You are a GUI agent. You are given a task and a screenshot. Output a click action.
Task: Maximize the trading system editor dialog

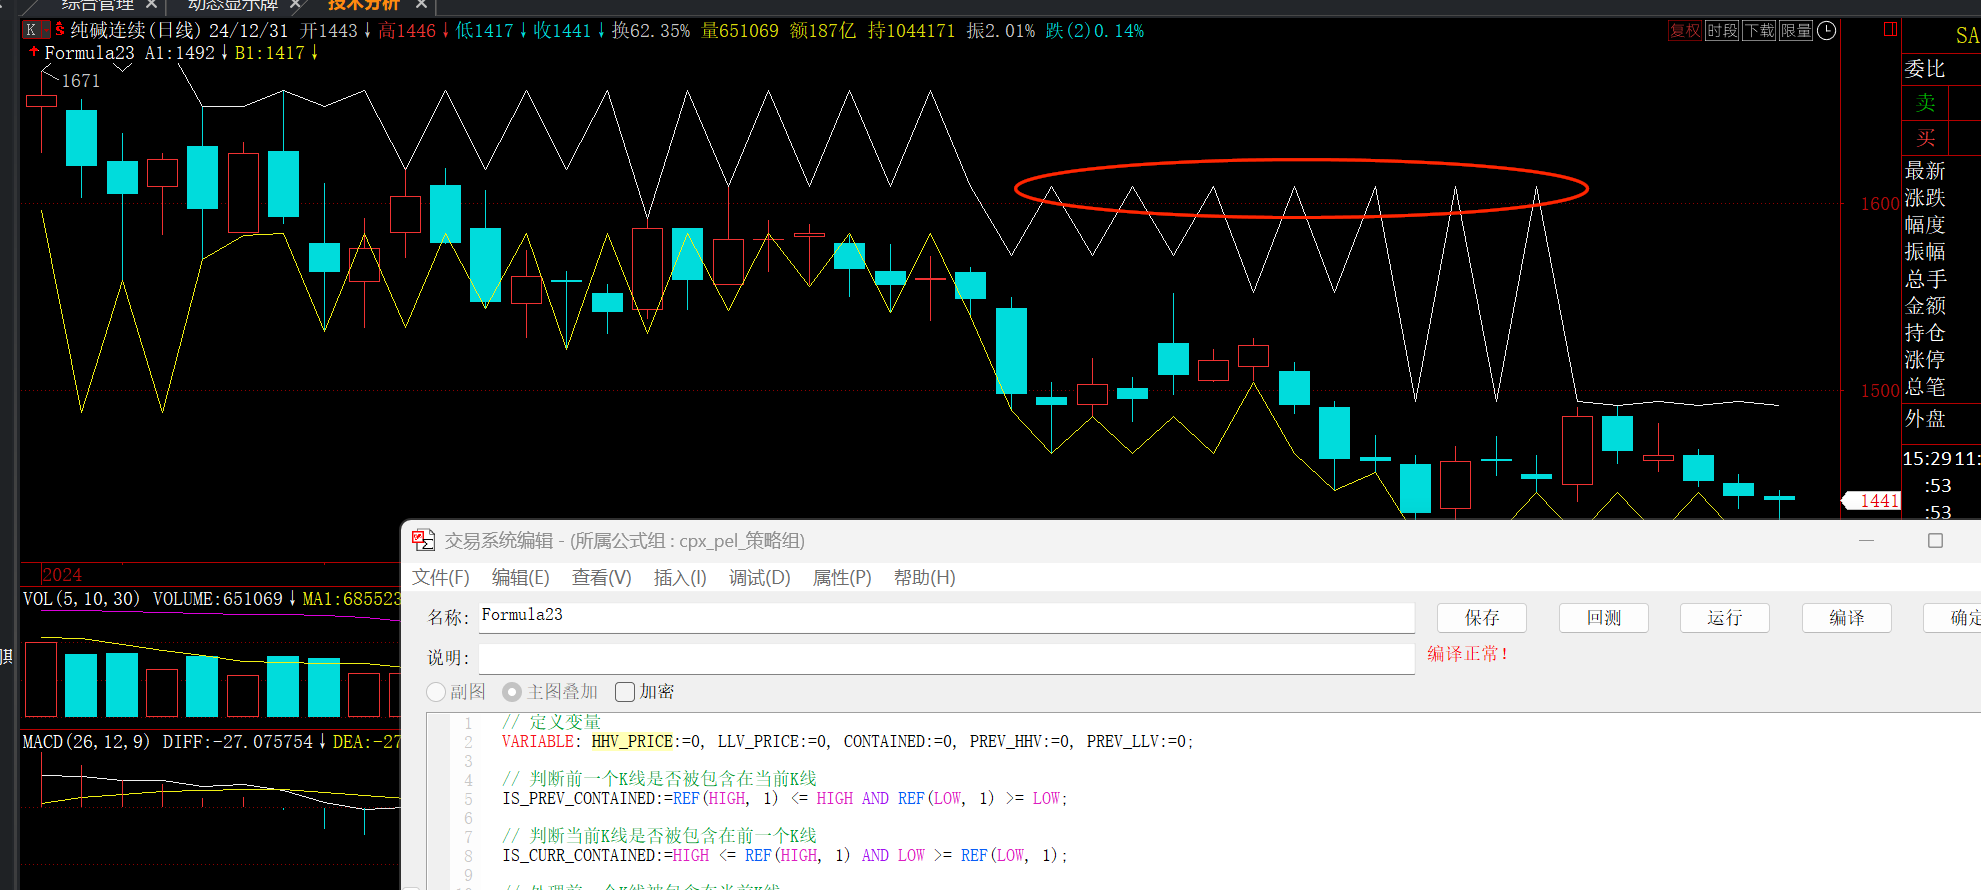click(x=1935, y=540)
